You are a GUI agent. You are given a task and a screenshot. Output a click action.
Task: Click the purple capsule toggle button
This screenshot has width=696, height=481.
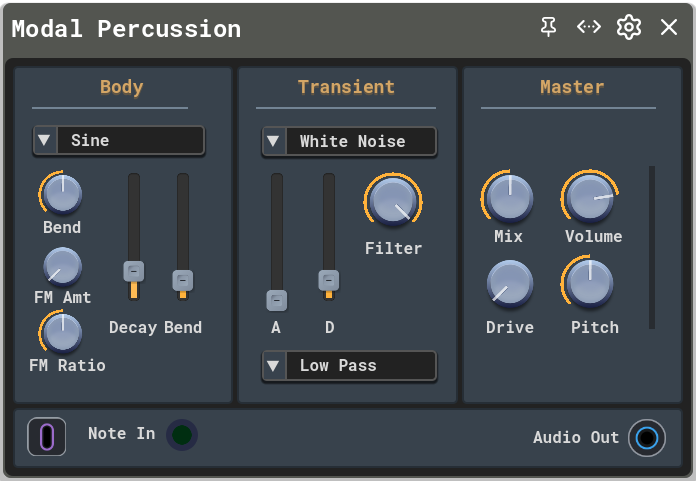coord(47,437)
